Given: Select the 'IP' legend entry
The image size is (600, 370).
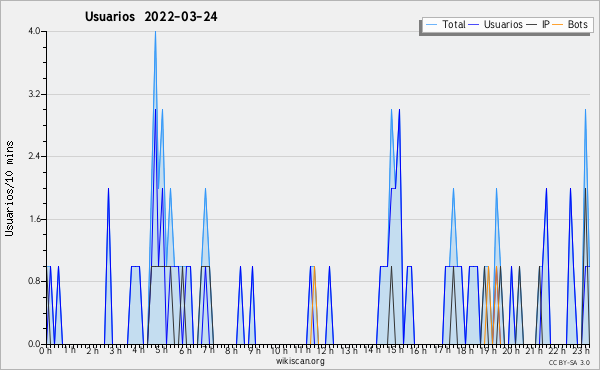Looking at the screenshot, I should coord(546,24).
